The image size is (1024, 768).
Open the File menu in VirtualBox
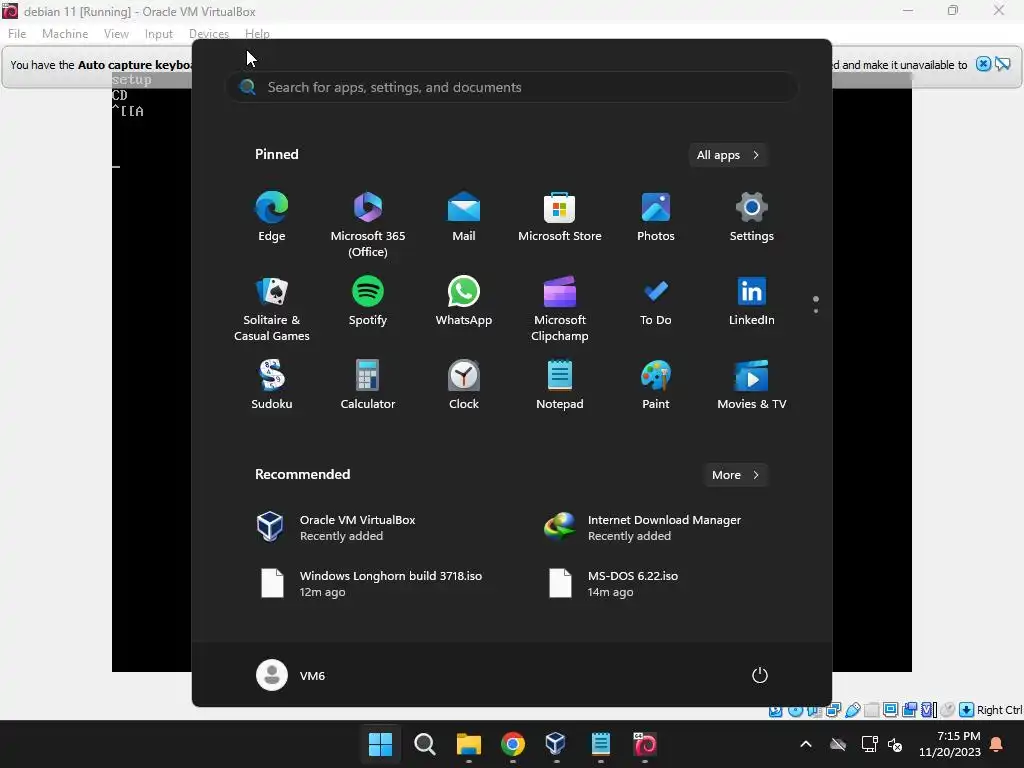(17, 33)
